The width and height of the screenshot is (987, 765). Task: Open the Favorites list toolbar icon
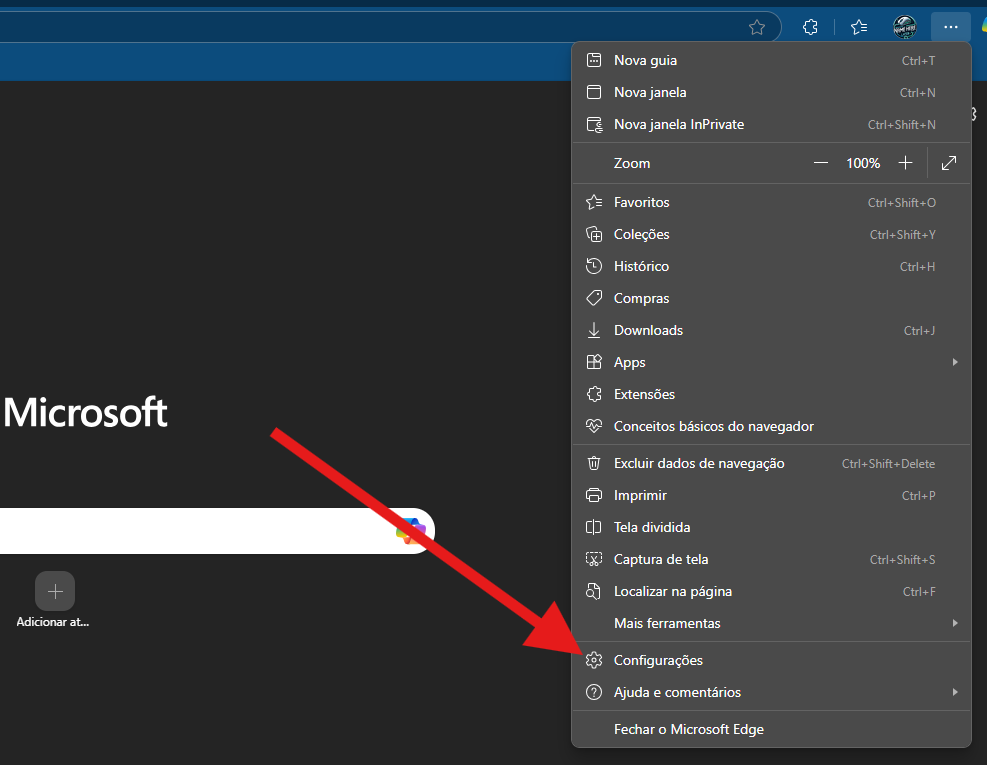[859, 27]
